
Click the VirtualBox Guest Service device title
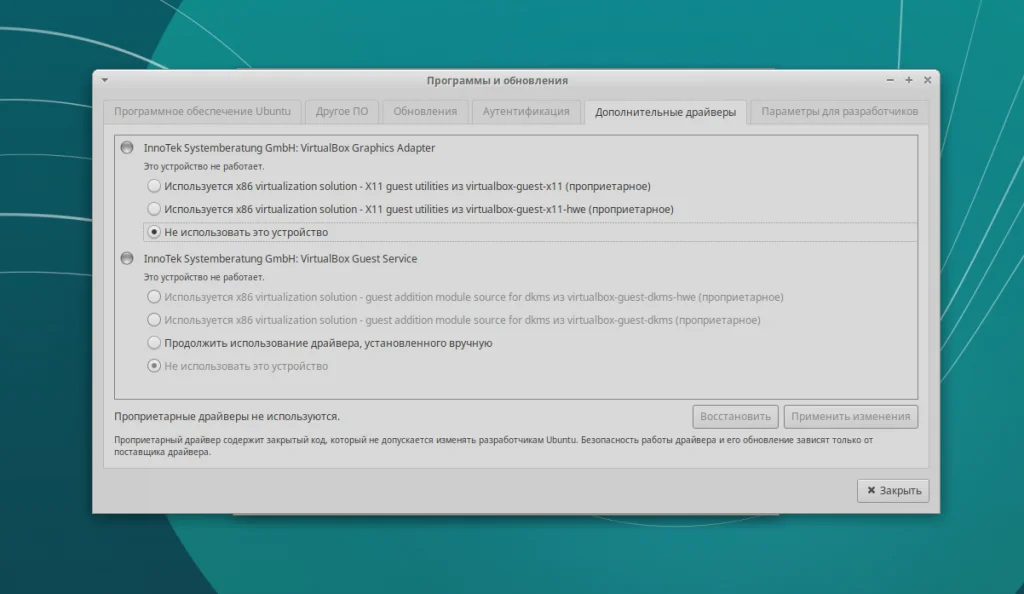pyautogui.click(x=280, y=259)
